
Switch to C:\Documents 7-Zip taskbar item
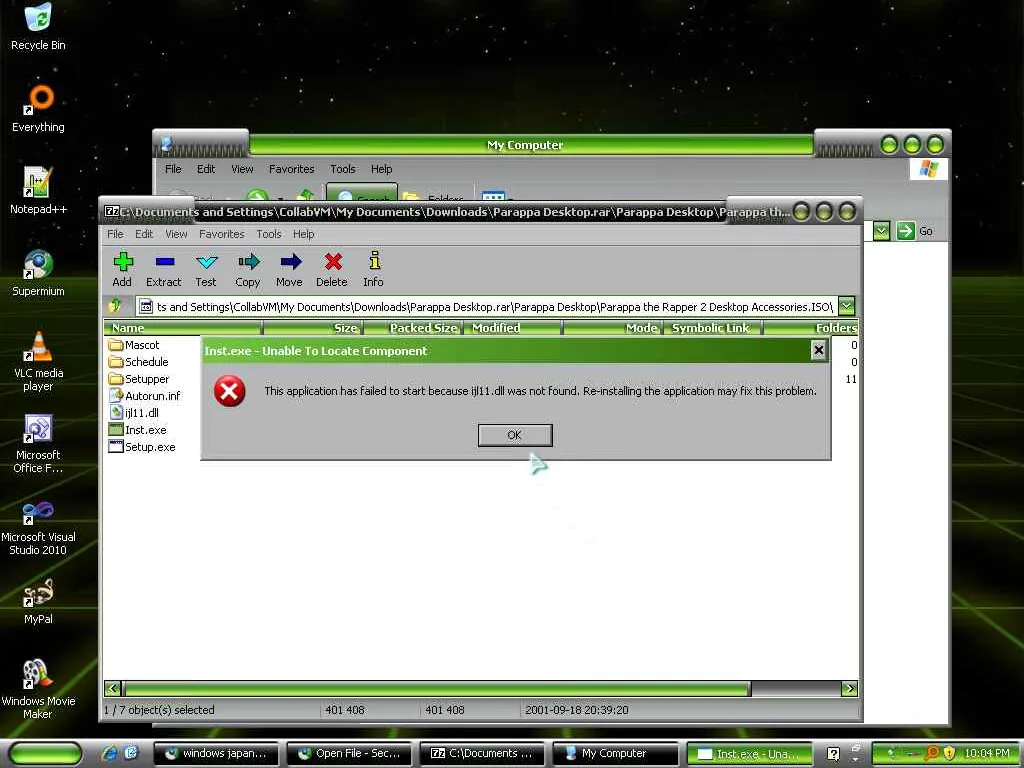(483, 754)
